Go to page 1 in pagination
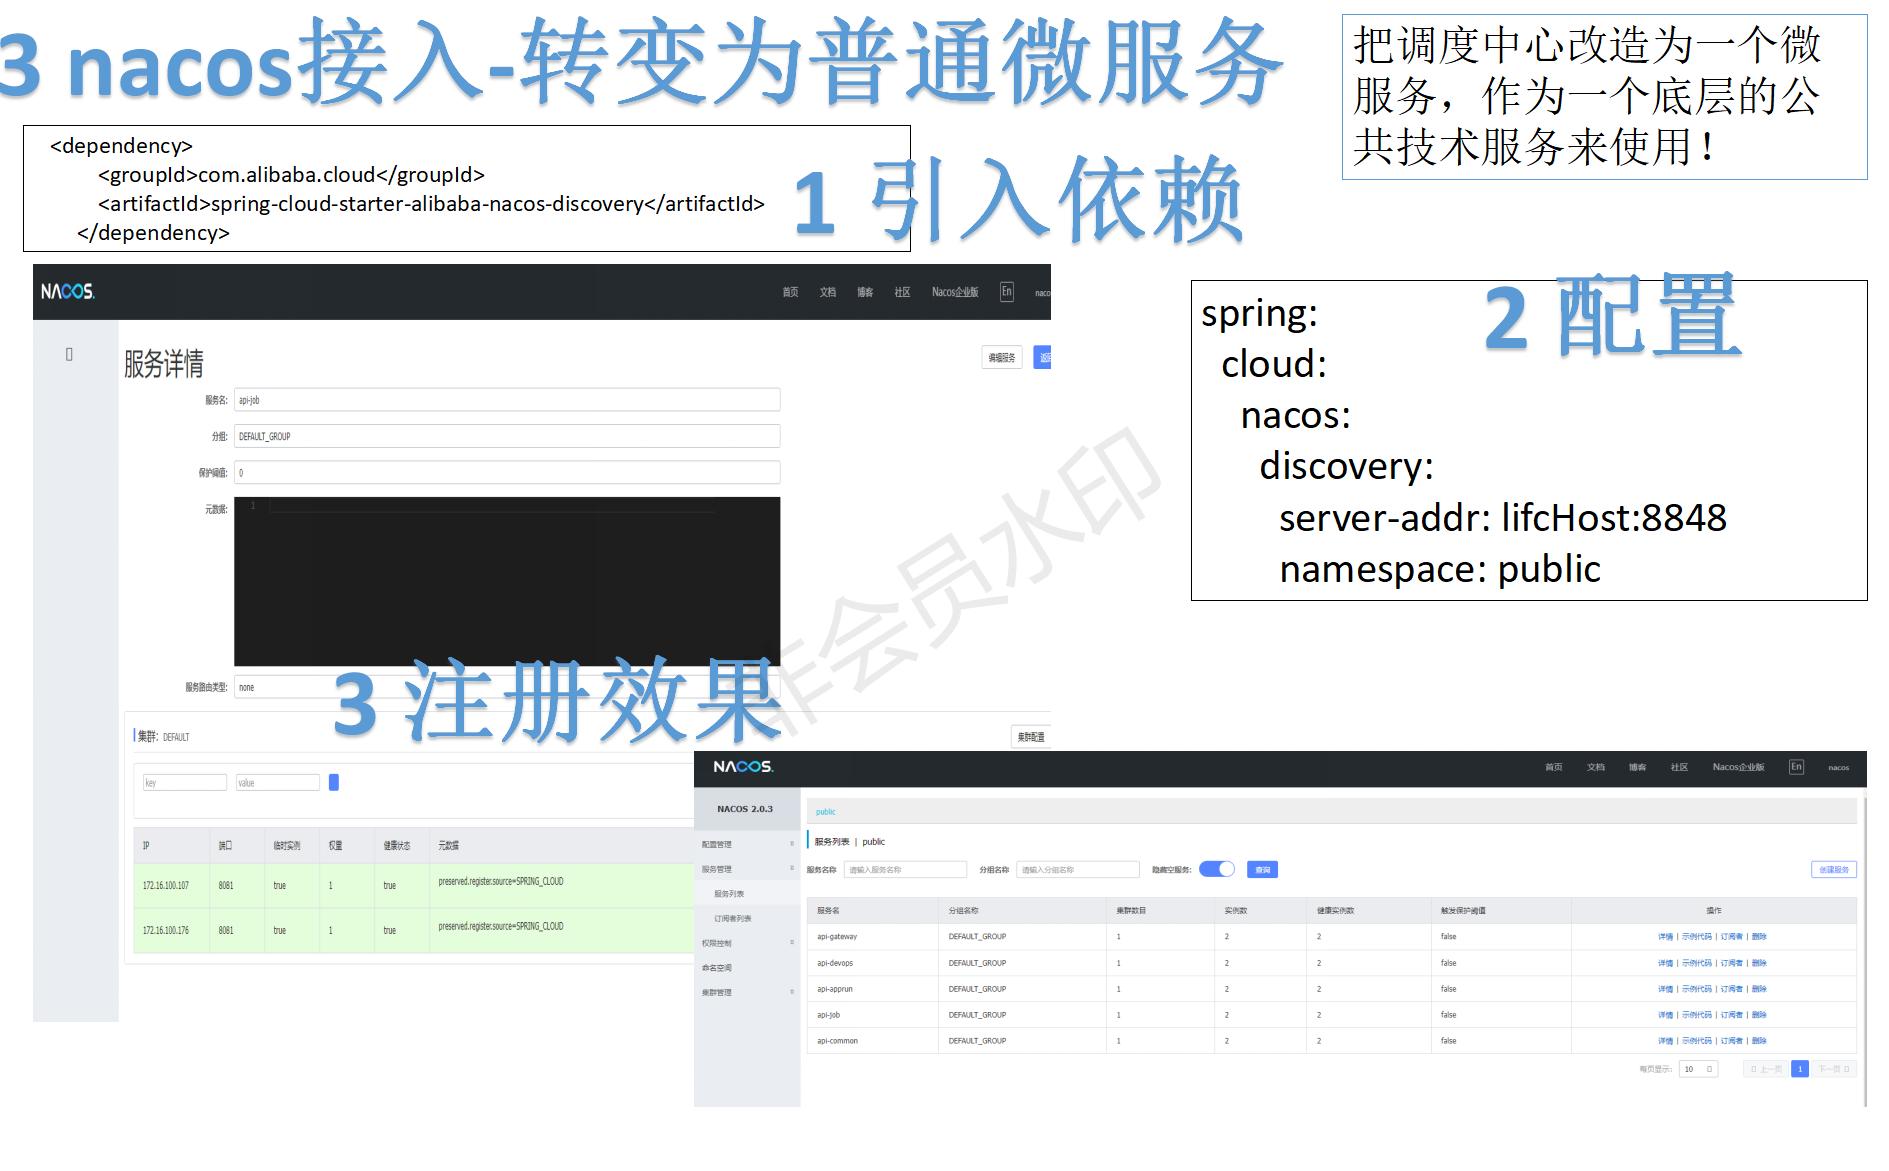The image size is (1889, 1171). tap(1800, 1069)
